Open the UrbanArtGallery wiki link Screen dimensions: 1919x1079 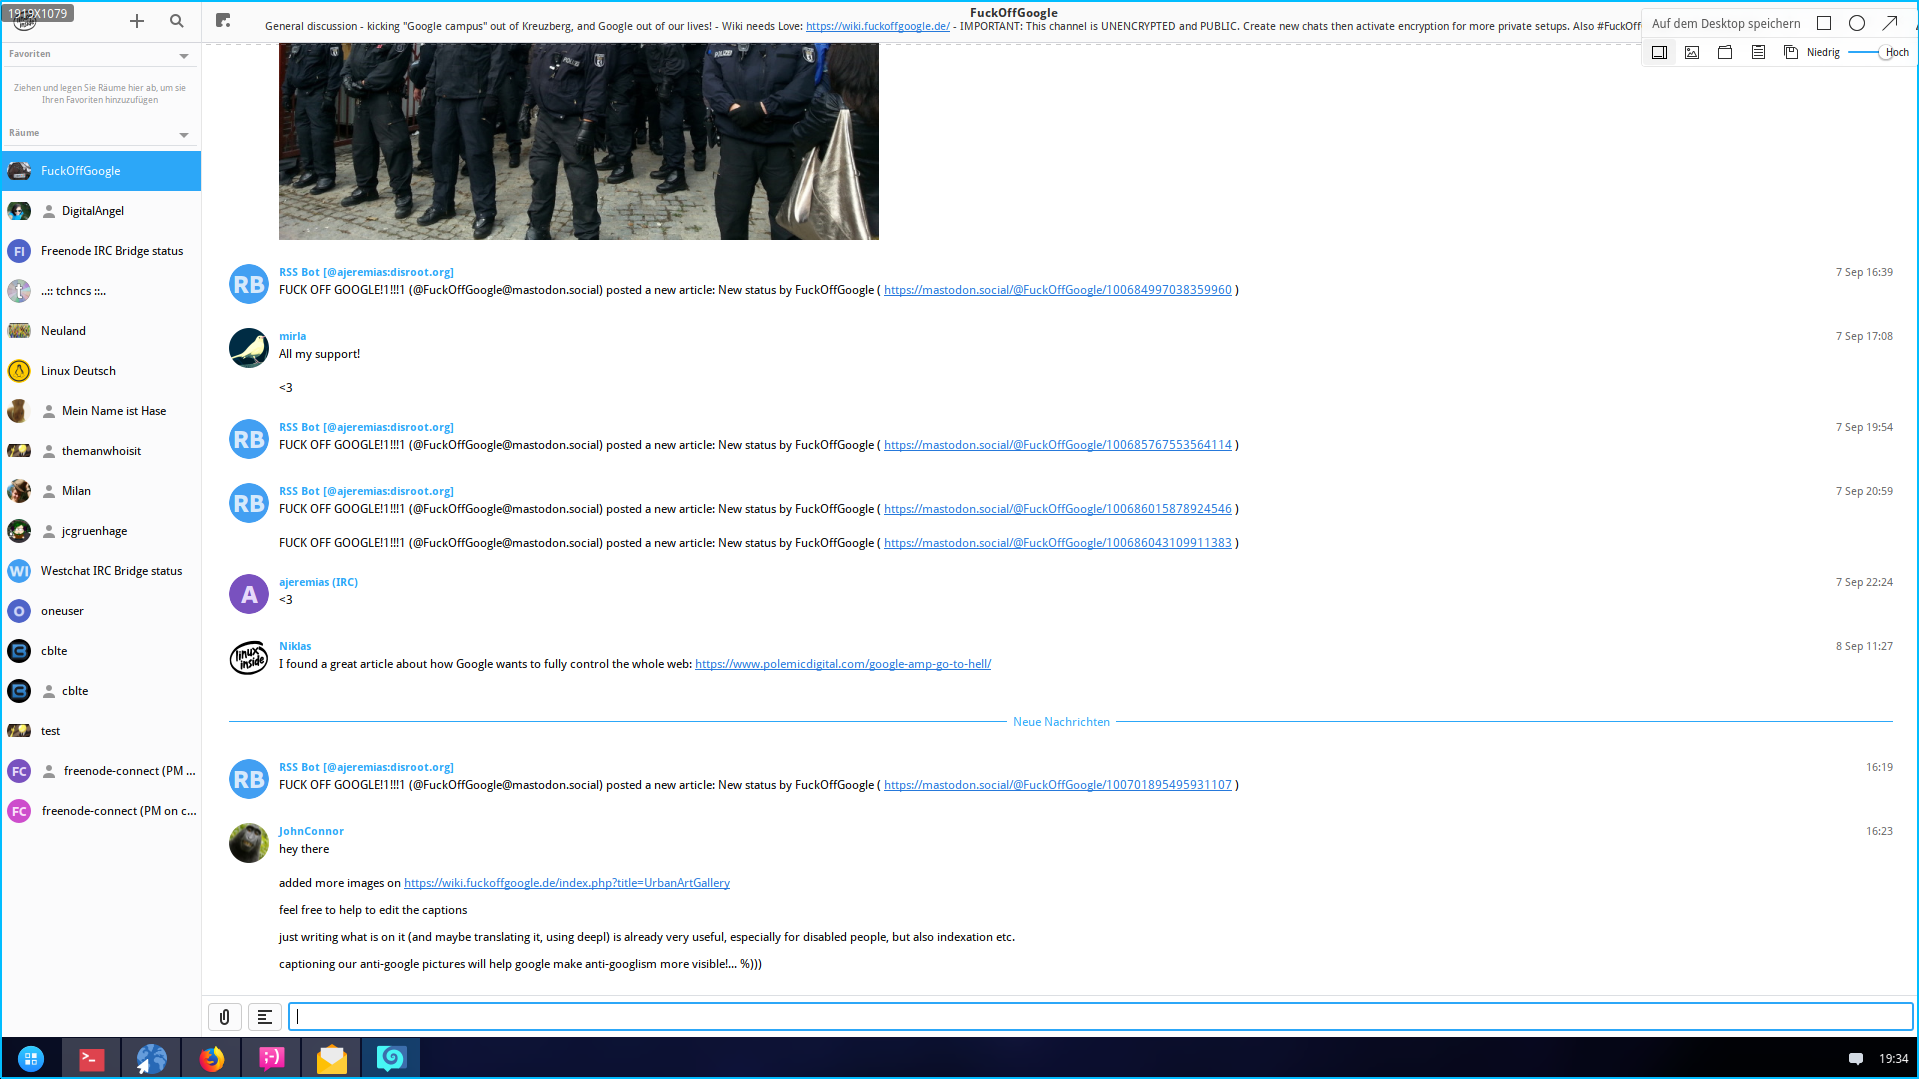566,883
